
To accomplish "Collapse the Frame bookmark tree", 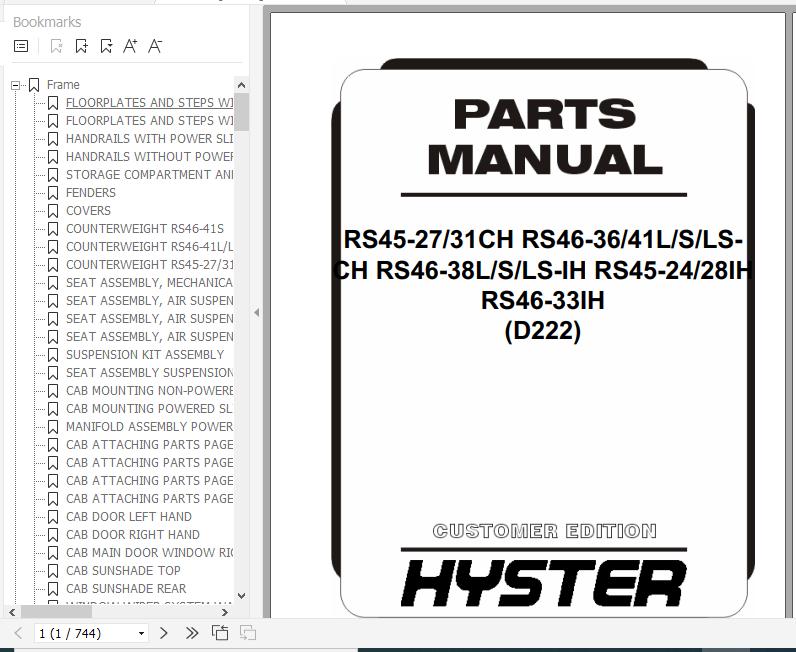I will [16, 85].
